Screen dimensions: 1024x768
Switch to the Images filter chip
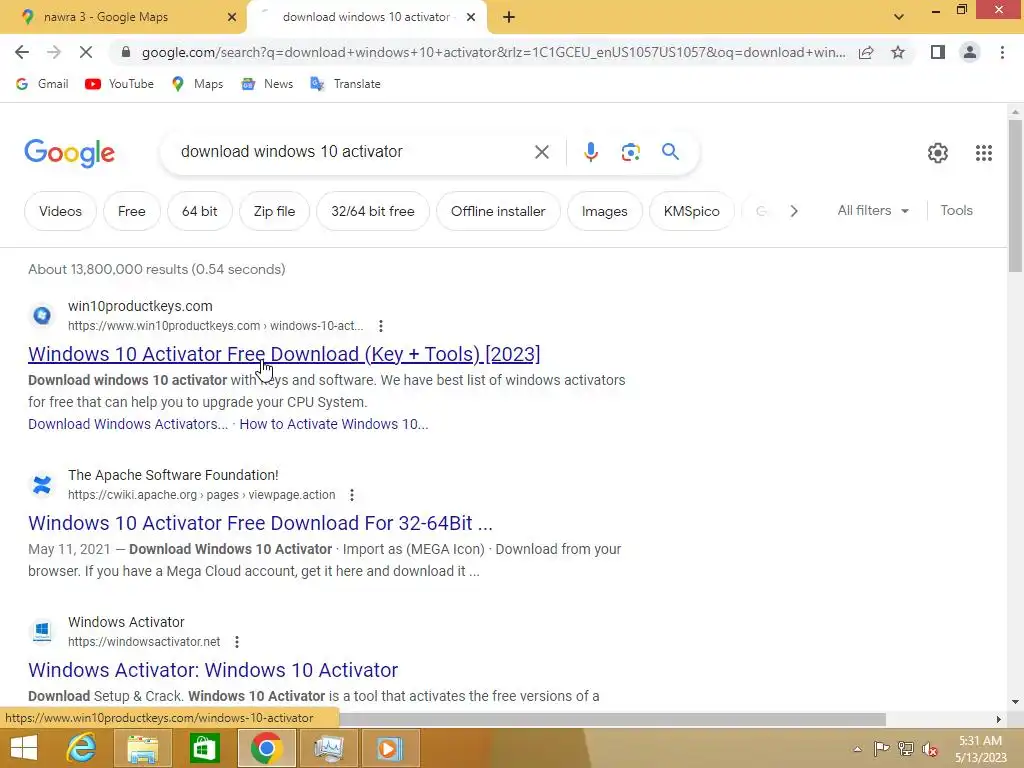[x=605, y=211]
